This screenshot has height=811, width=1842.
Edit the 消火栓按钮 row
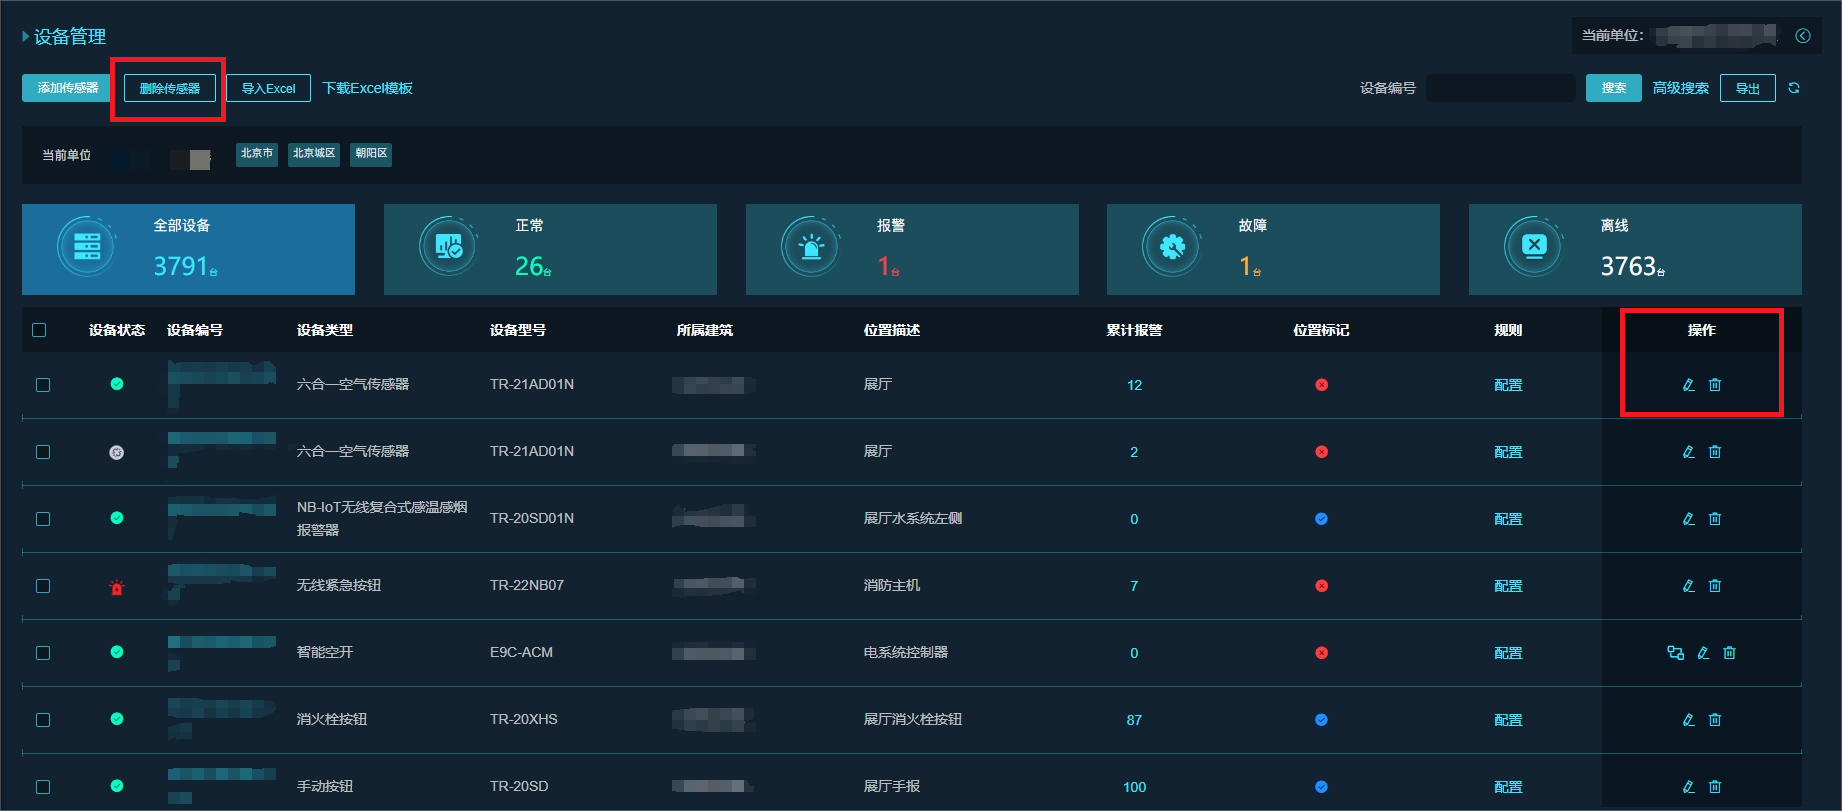click(1689, 720)
